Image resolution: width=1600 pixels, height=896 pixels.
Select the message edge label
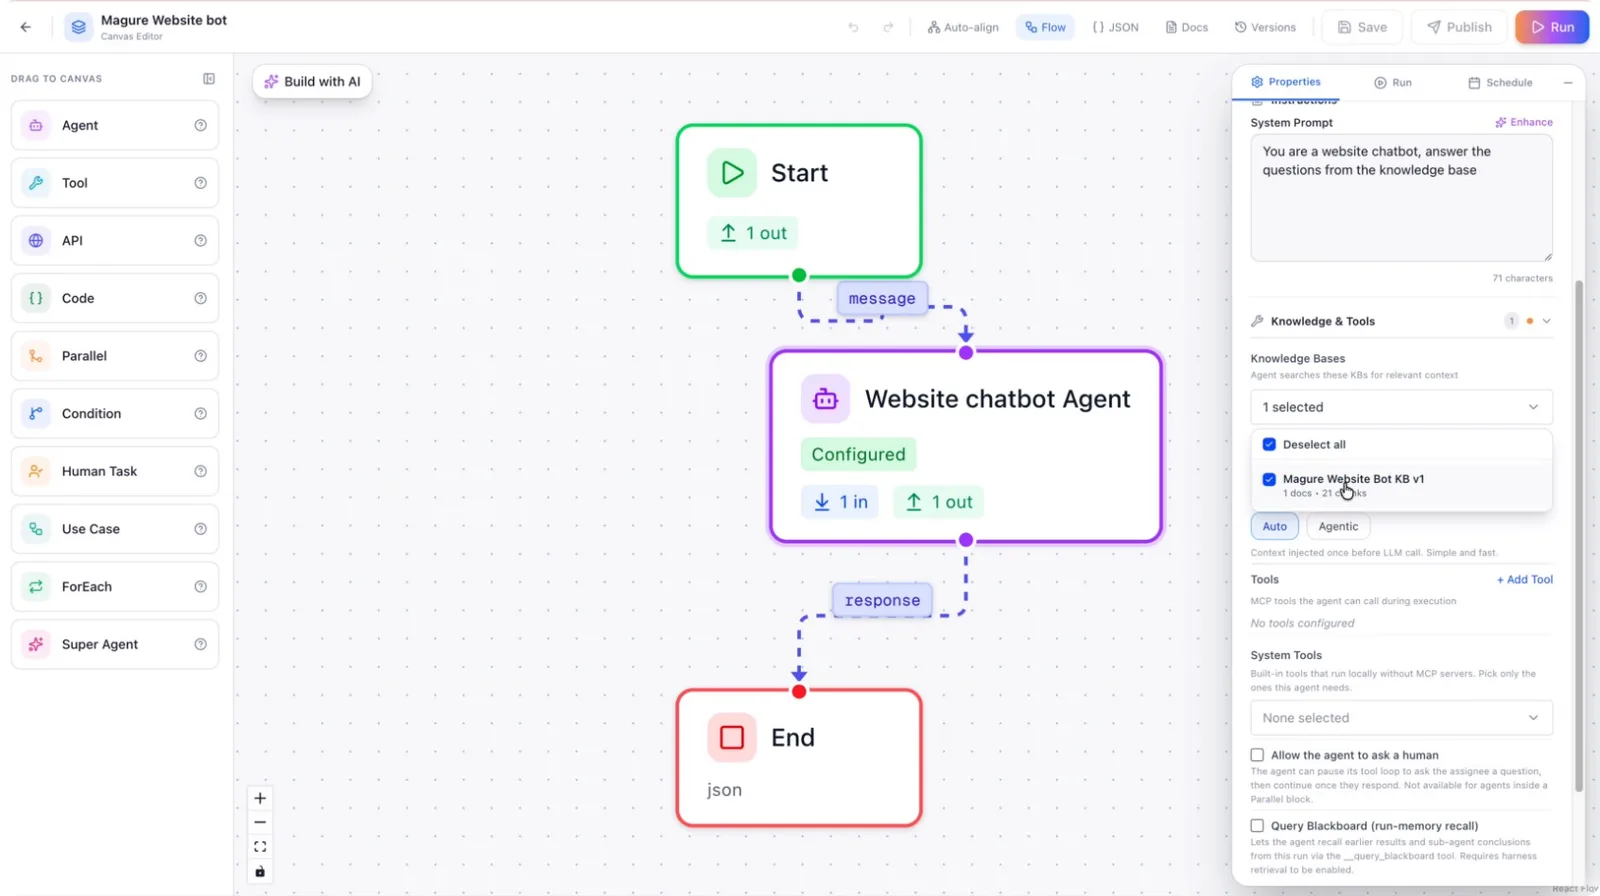[x=882, y=298]
